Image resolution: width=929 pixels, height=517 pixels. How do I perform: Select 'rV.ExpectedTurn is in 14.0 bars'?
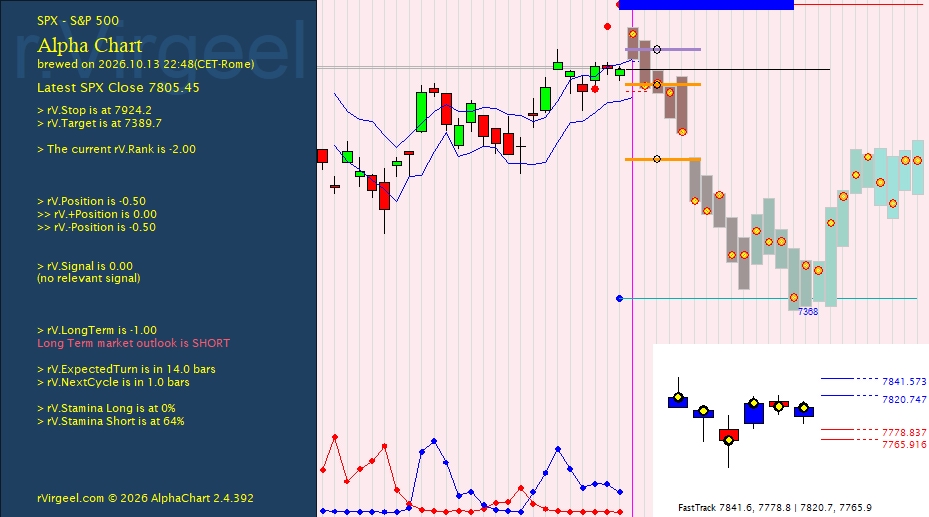coord(126,370)
